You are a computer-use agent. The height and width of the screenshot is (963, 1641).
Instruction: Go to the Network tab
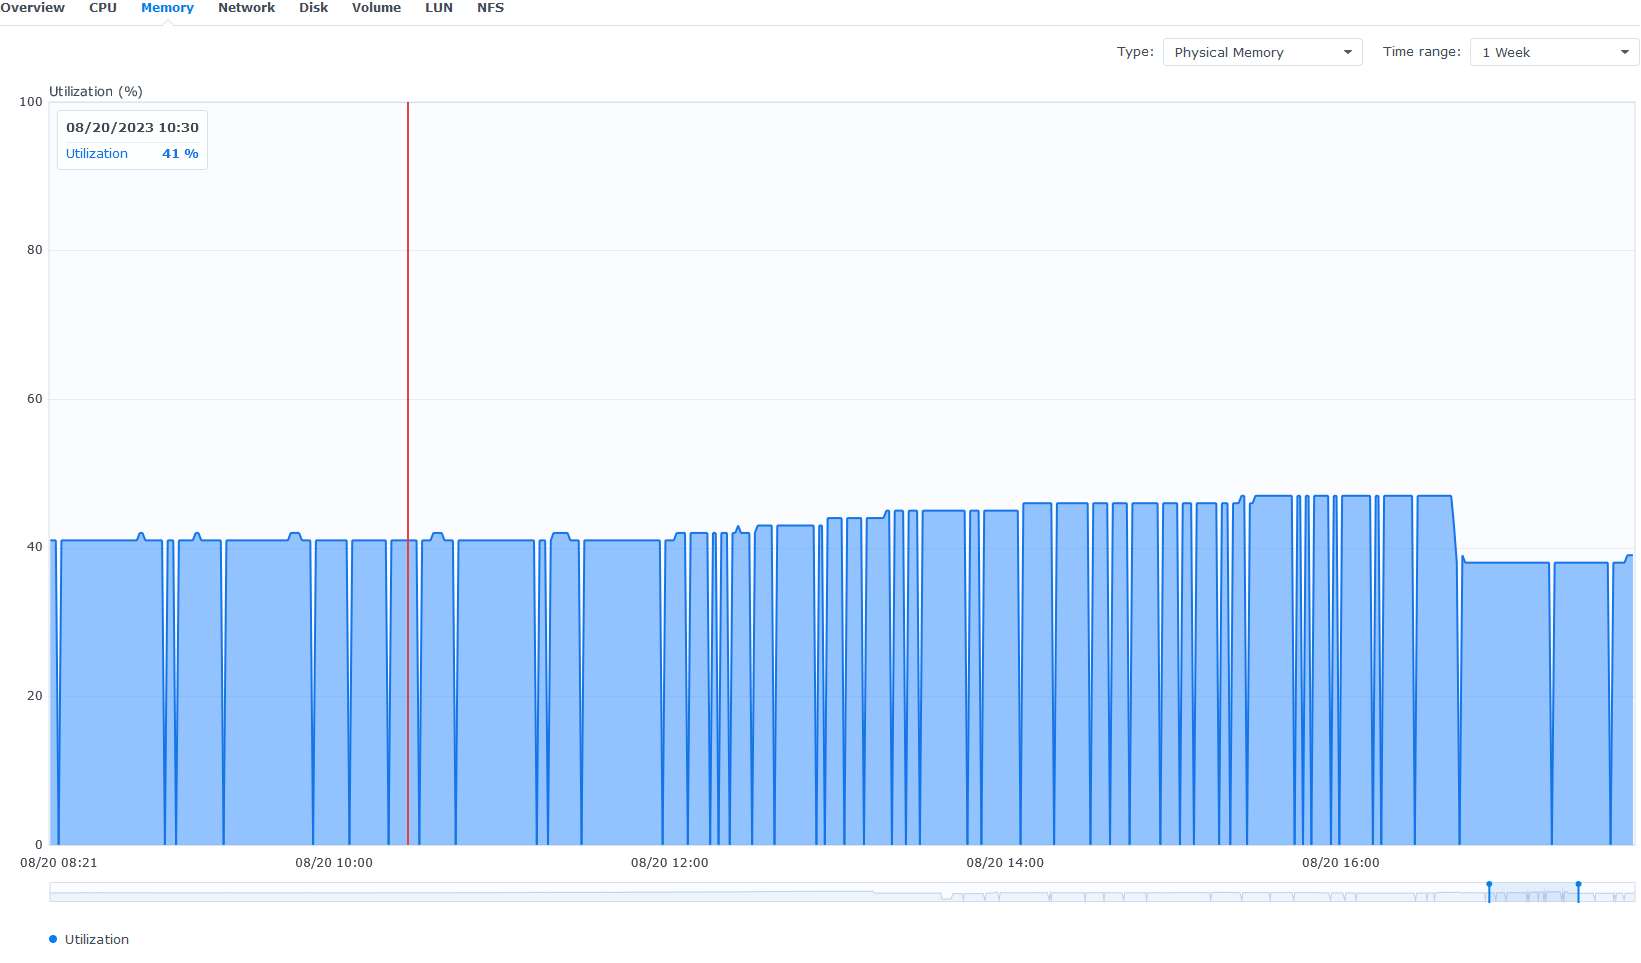coord(246,8)
